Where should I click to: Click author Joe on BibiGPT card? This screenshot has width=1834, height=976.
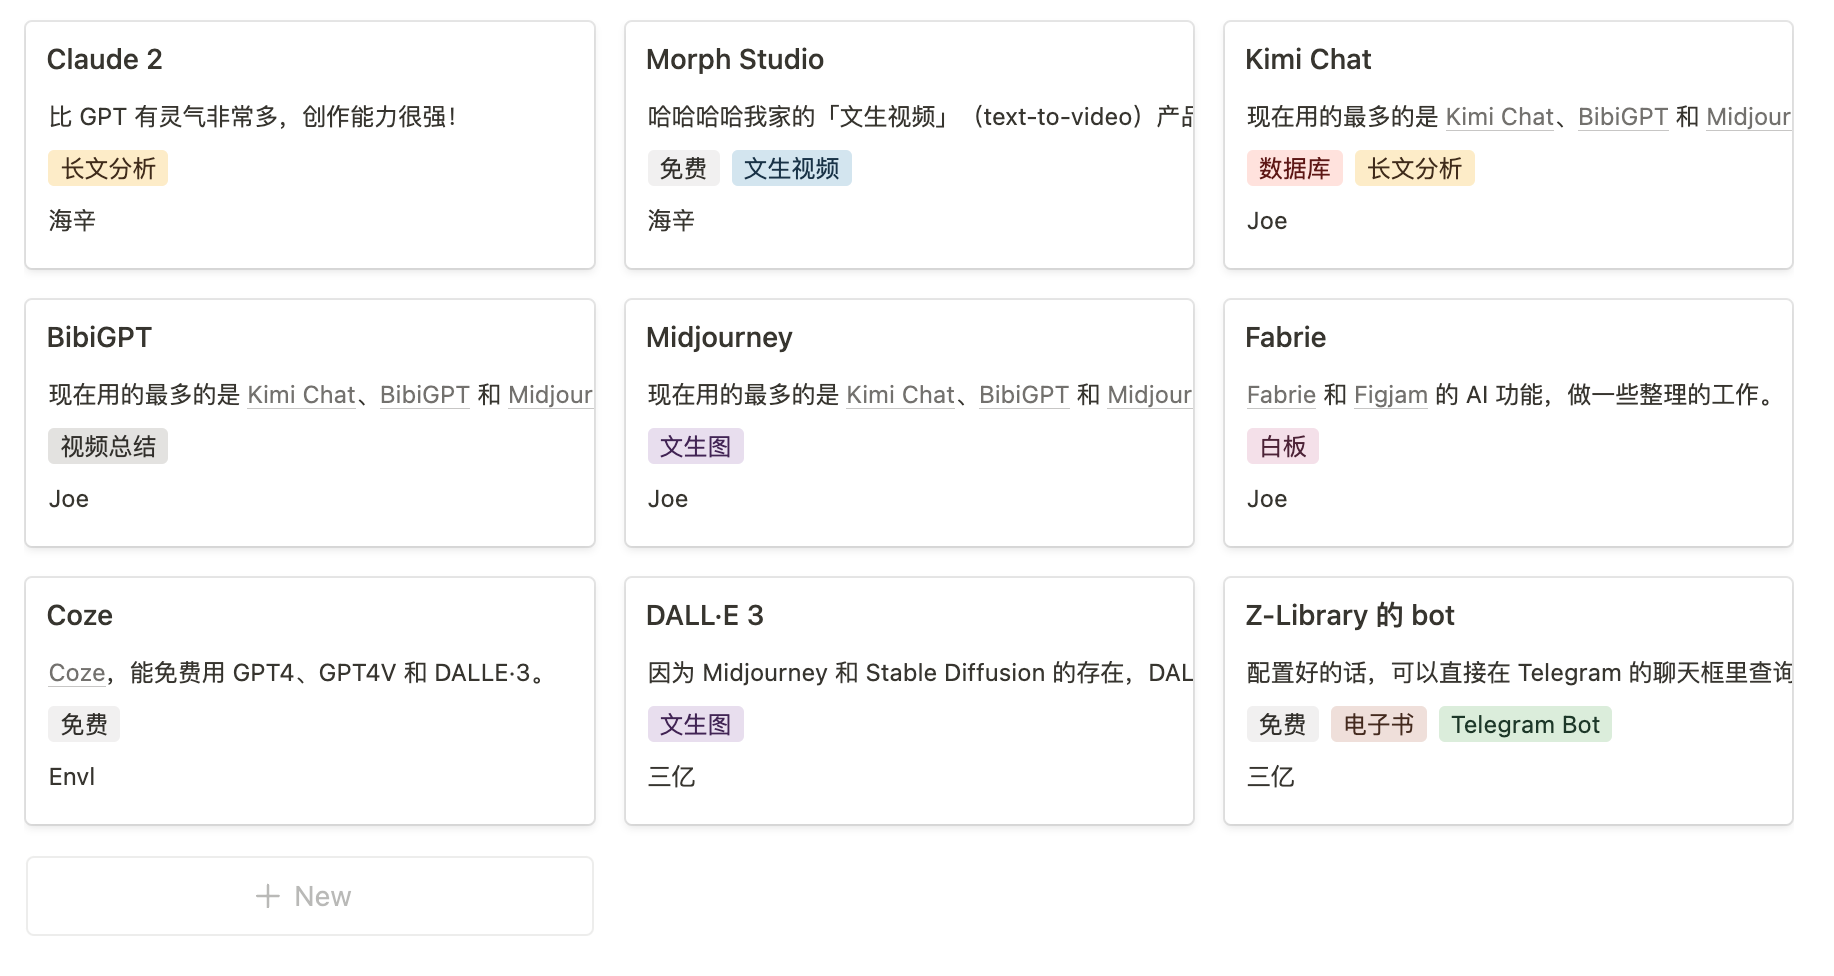[69, 499]
